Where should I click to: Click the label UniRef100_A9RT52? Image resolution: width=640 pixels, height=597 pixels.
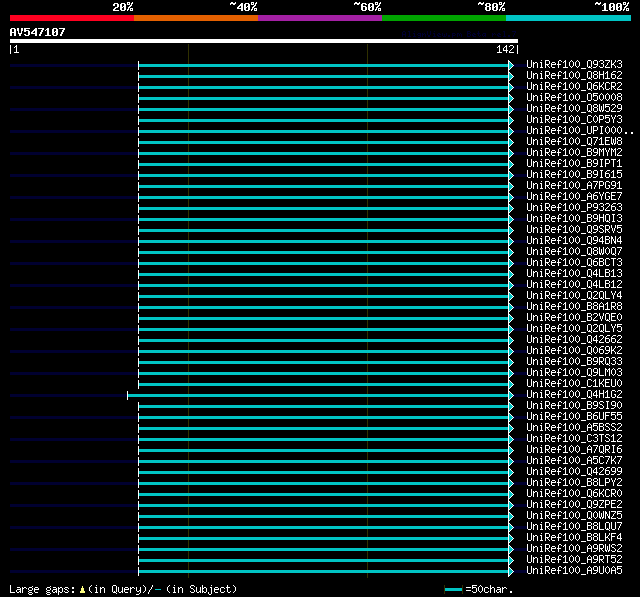574,560
